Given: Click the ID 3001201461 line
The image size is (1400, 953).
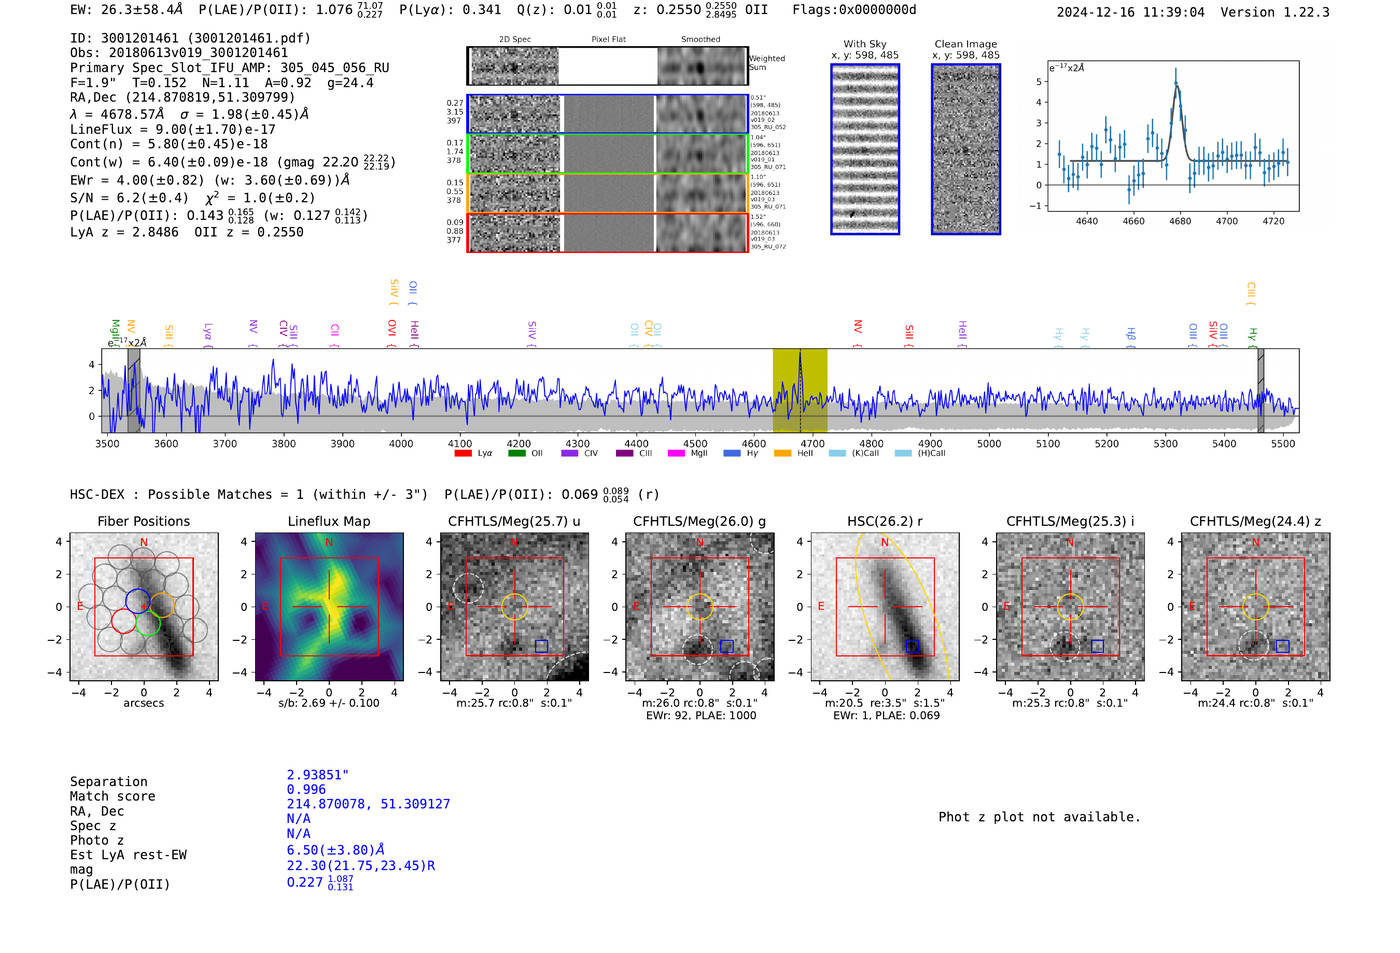Looking at the screenshot, I should 190,38.
